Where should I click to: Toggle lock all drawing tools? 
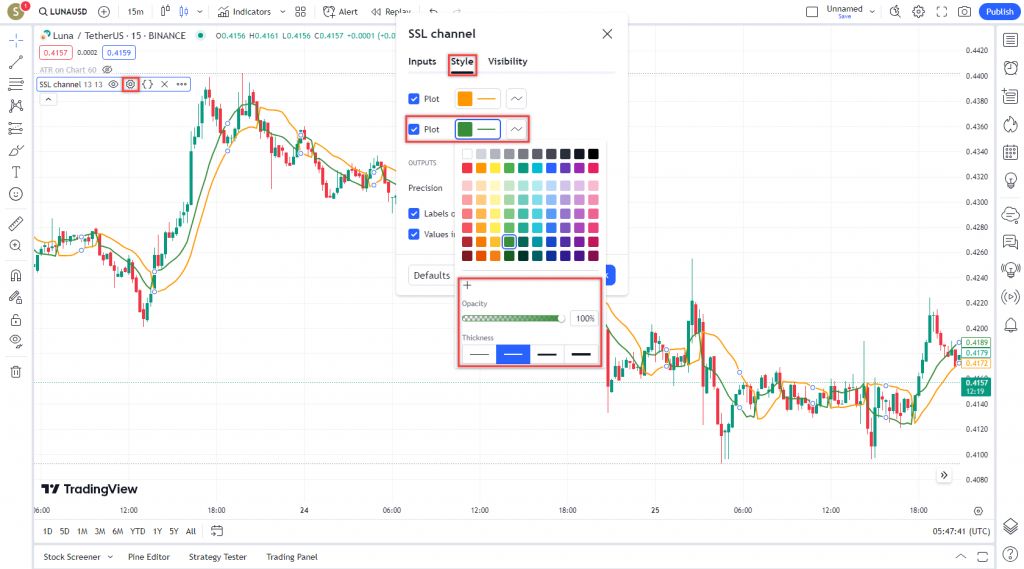tap(16, 319)
